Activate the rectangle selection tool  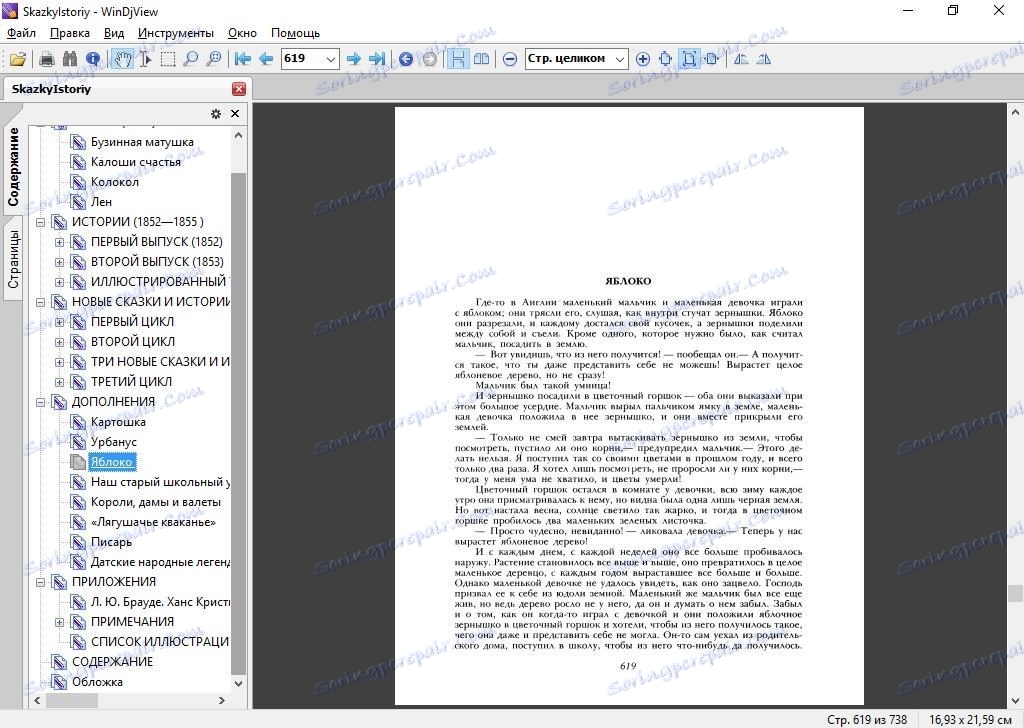coord(168,59)
